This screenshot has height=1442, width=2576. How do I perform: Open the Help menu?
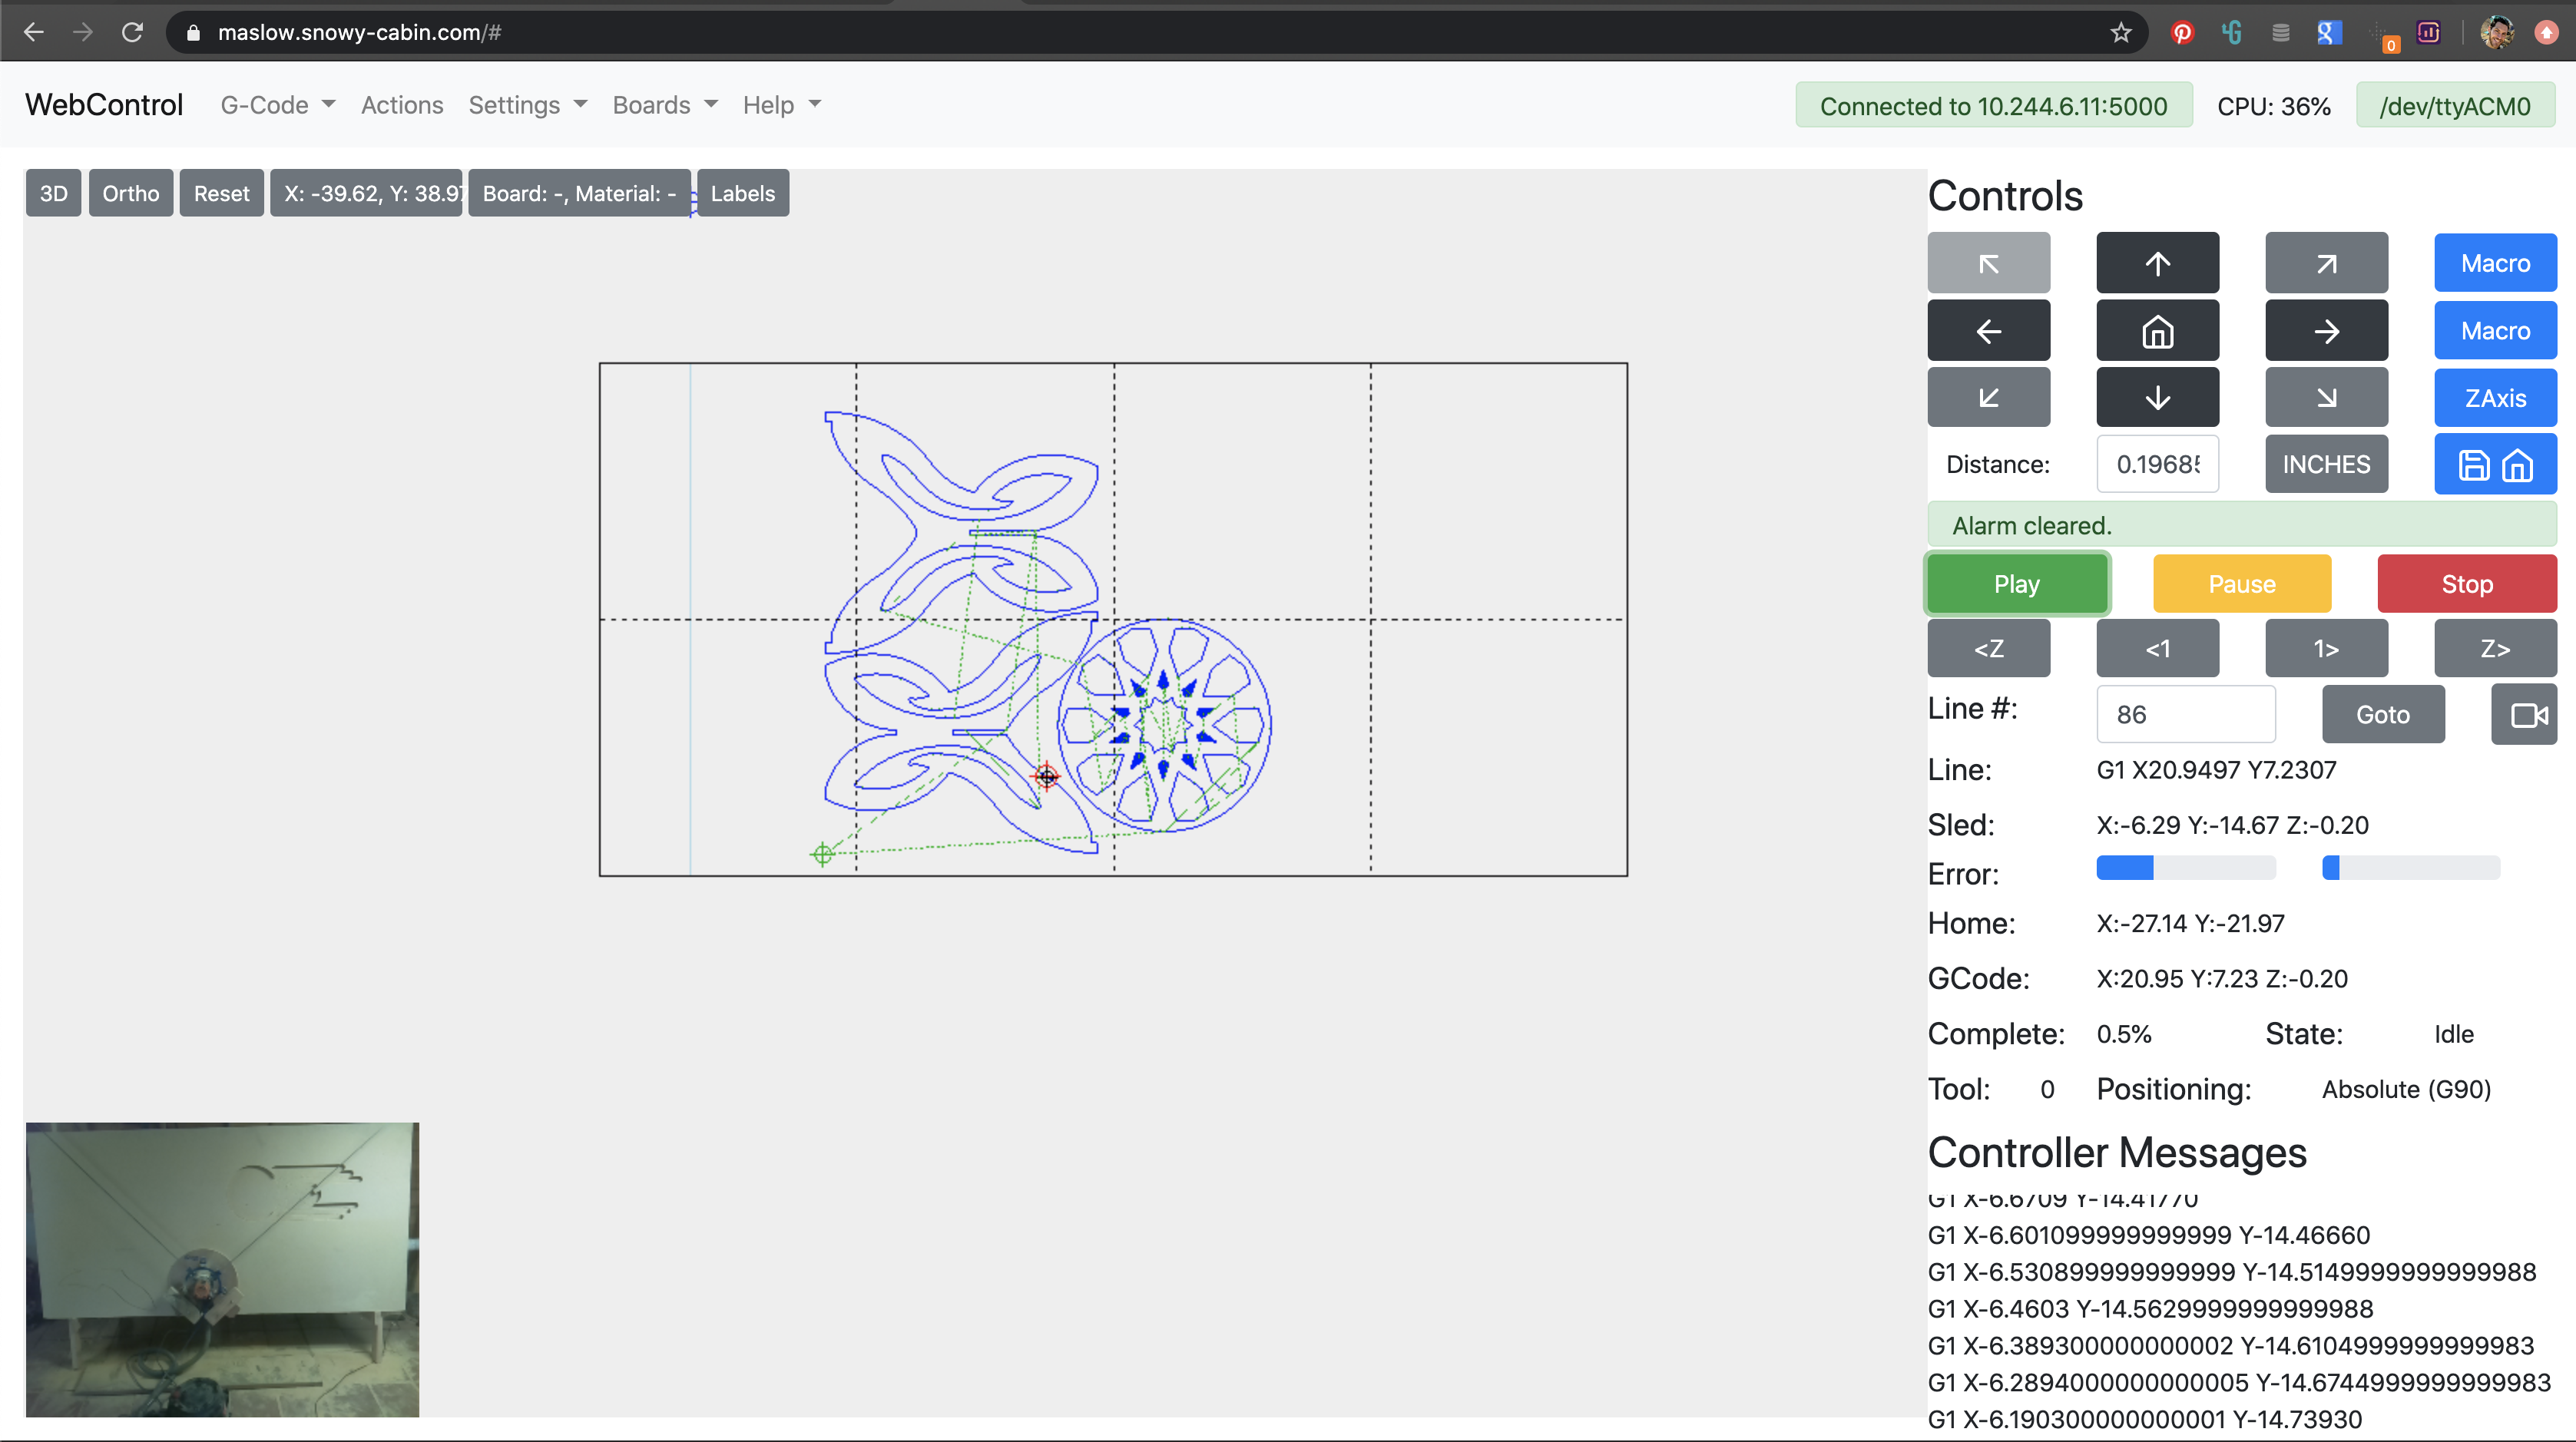781,105
